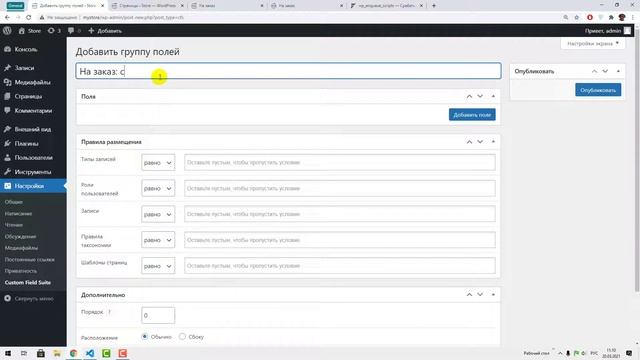The image size is (640, 360).
Task: Open the Добавить menu in admin bar
Action: coord(105,31)
